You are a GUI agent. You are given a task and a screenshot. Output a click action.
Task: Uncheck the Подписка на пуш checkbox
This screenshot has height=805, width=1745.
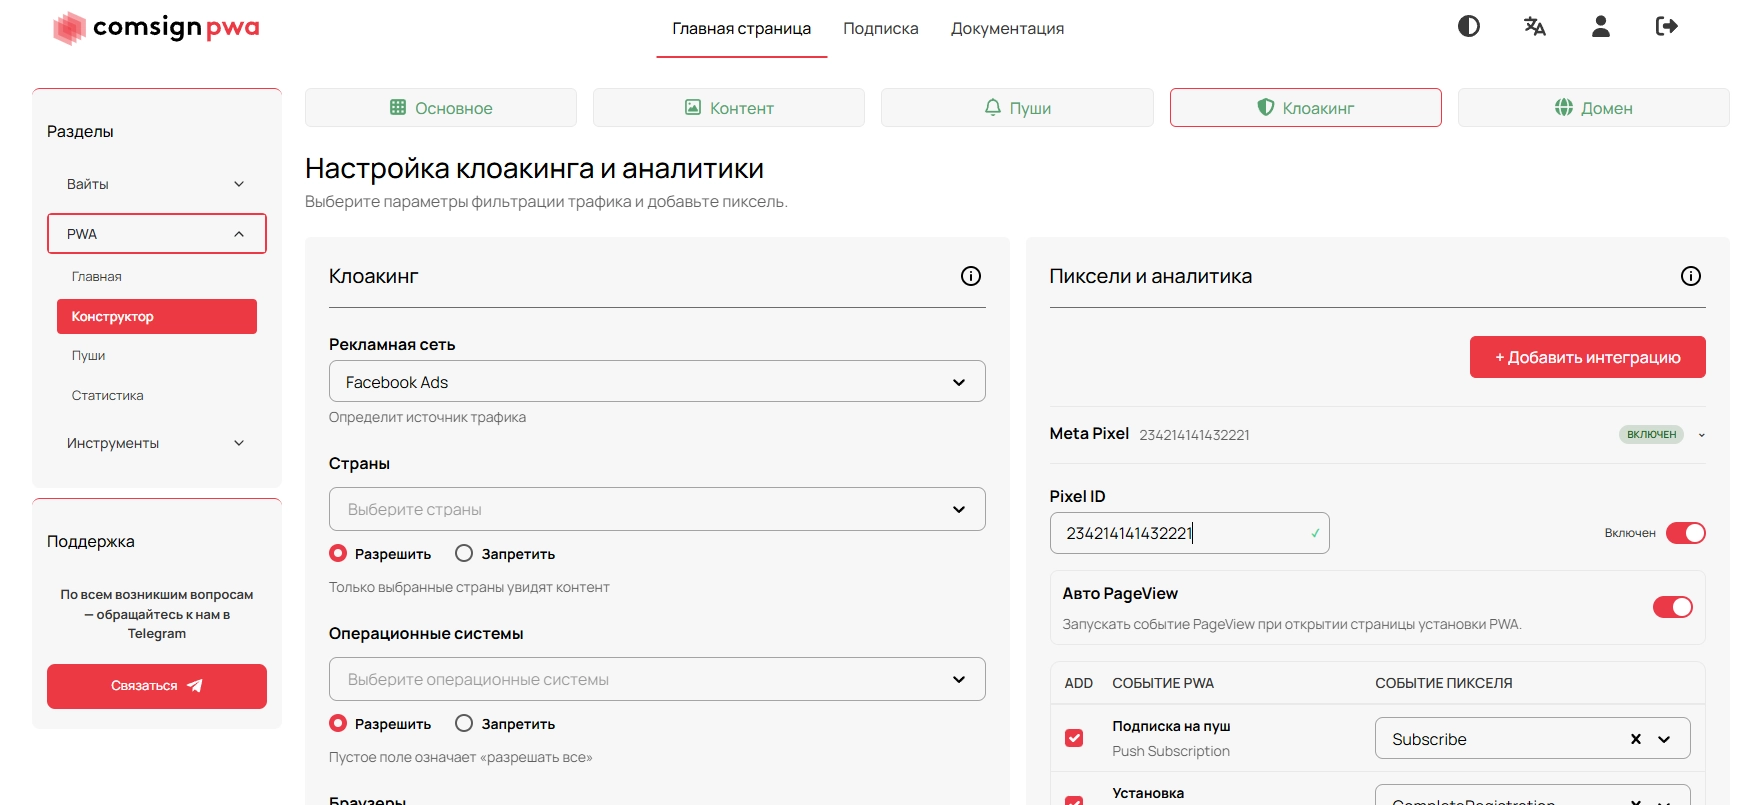pyautogui.click(x=1074, y=738)
